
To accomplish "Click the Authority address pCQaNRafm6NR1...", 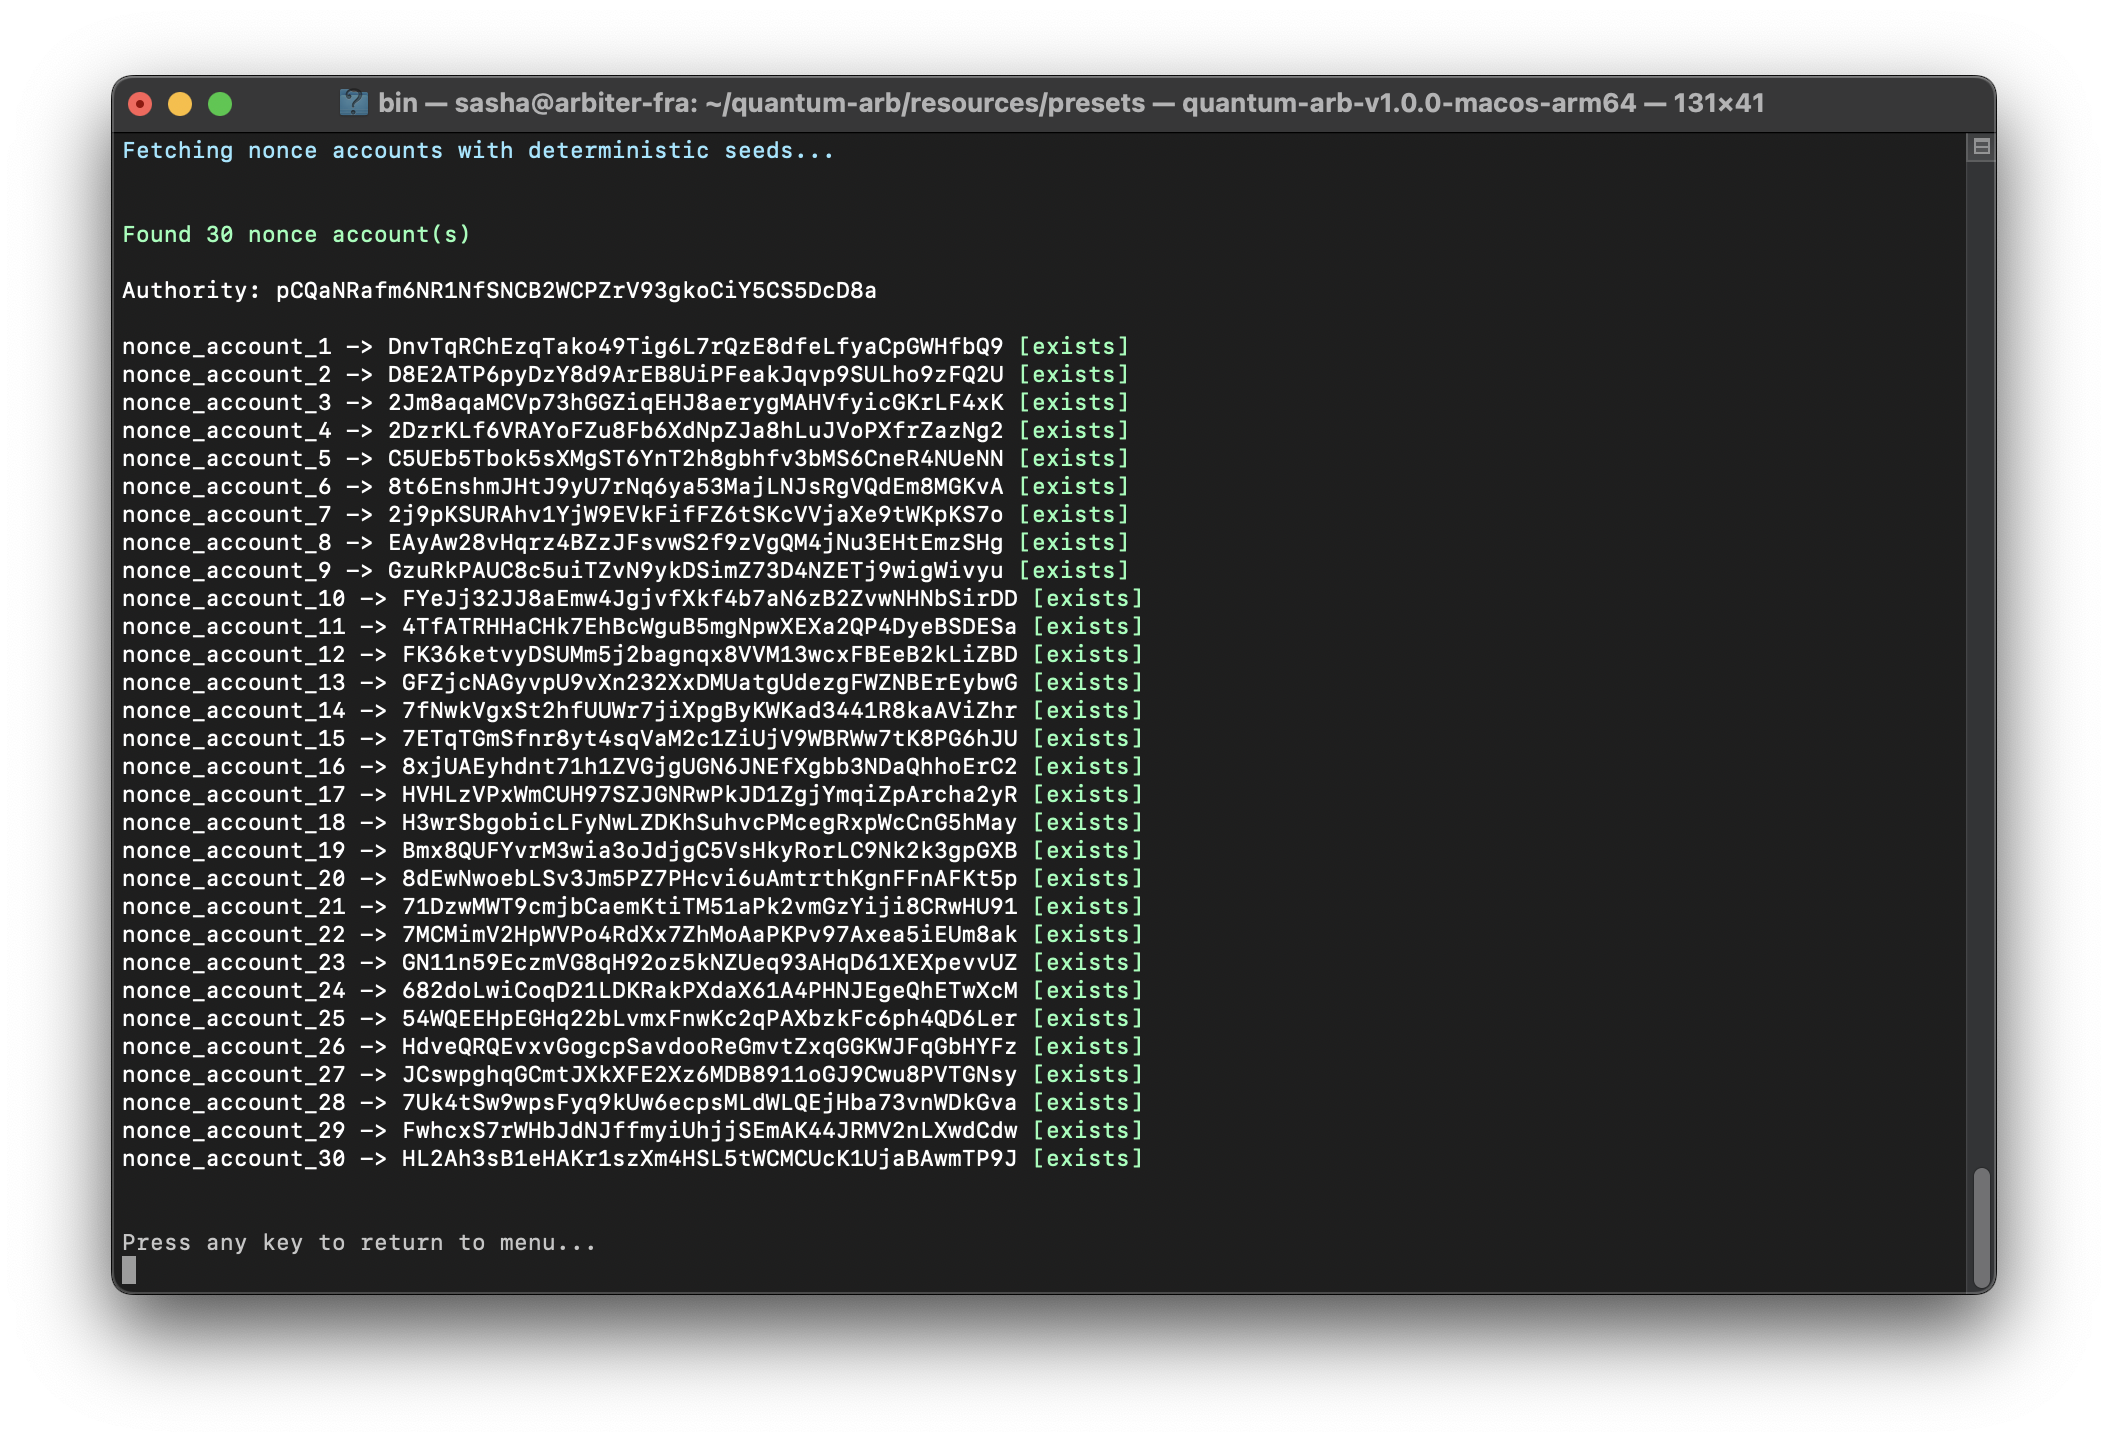I will [576, 291].
